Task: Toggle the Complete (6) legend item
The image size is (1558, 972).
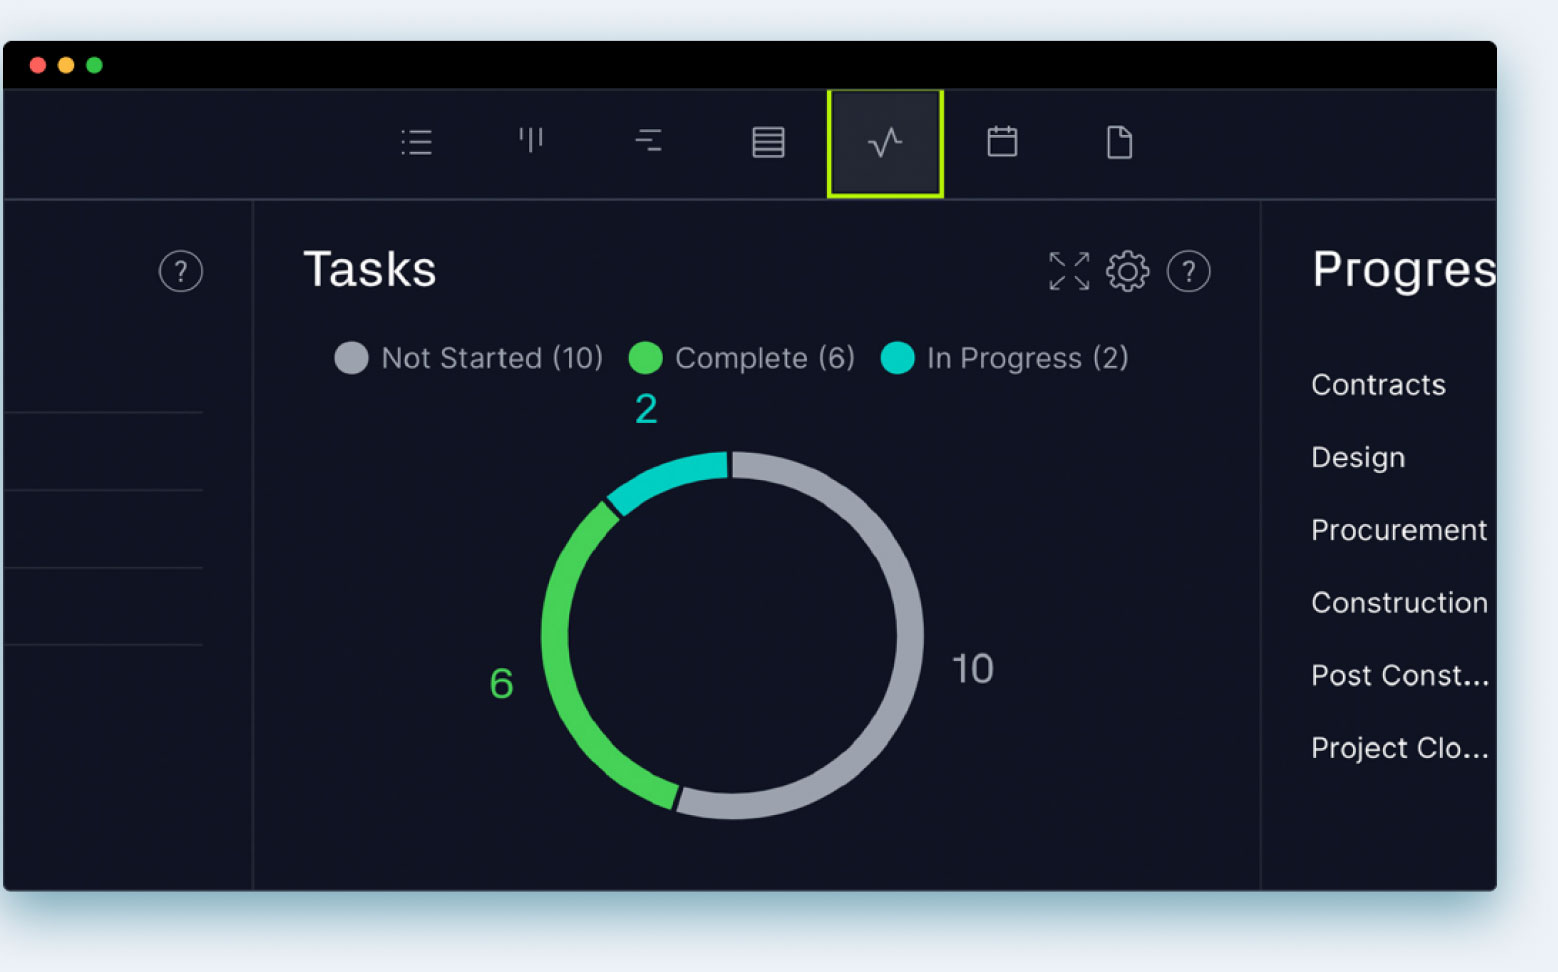Action: click(x=741, y=358)
